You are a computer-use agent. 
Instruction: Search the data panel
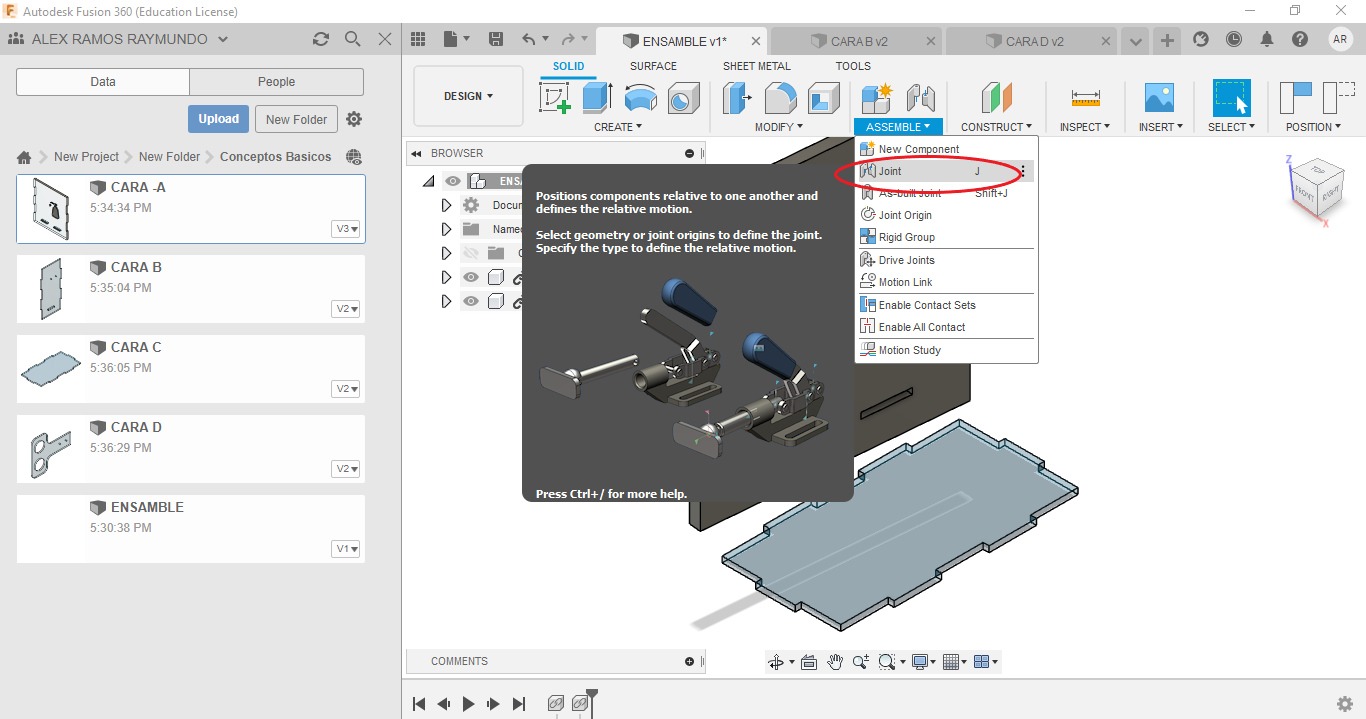click(353, 39)
